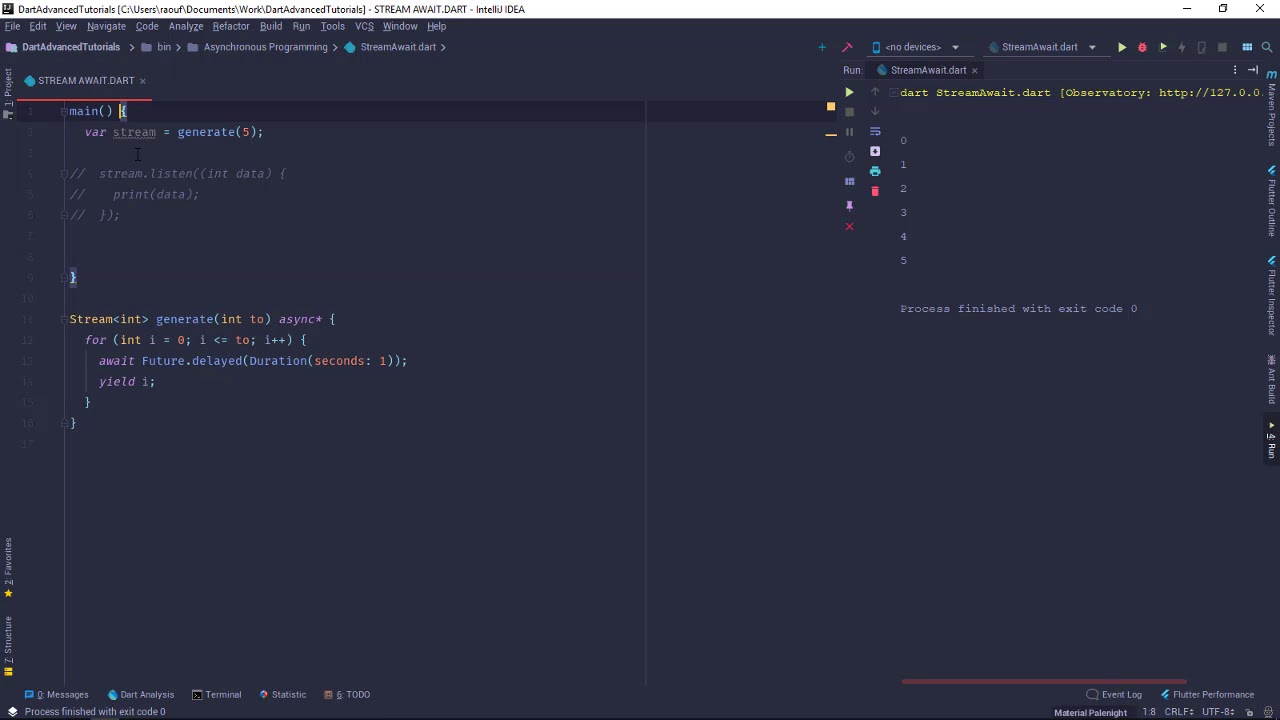Viewport: 1280px width, 720px height.
Task: Click the blue plus icon in toolbar
Action: click(x=822, y=47)
